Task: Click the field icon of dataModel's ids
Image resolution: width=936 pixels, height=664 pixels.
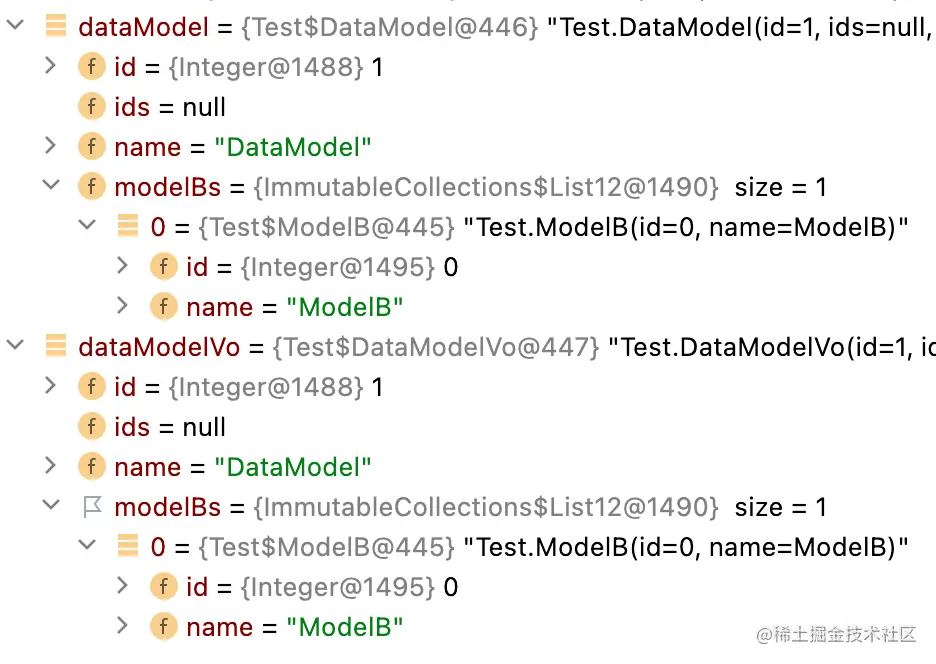Action: pyautogui.click(x=91, y=107)
